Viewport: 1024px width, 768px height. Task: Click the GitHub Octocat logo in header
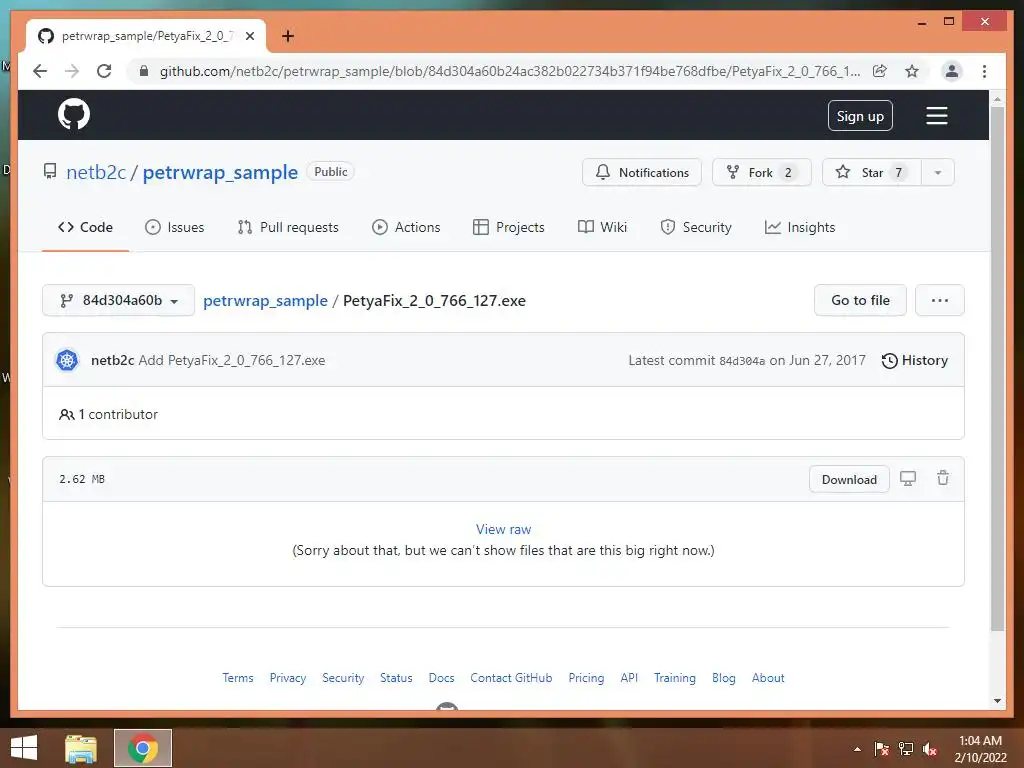(74, 115)
